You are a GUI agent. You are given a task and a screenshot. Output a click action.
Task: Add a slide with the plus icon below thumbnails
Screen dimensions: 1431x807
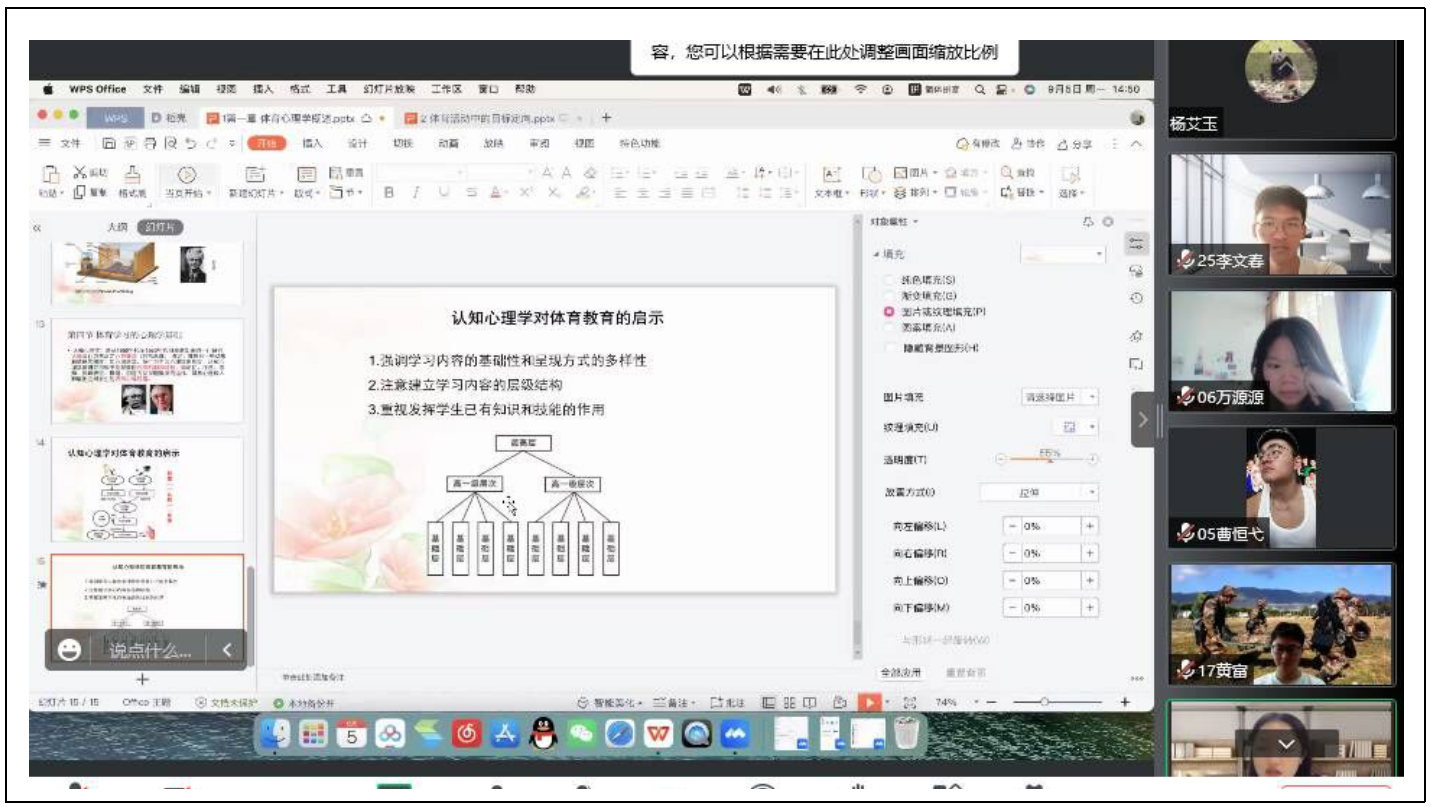[x=142, y=680]
